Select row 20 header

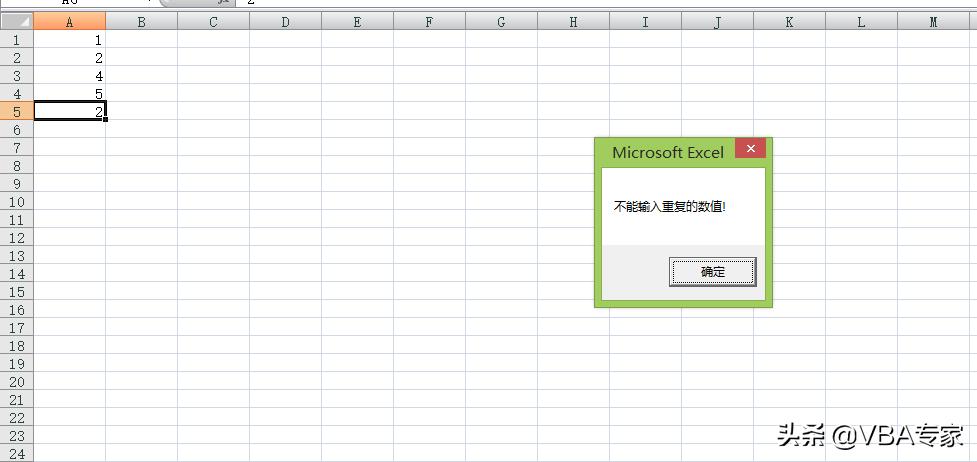click(x=17, y=382)
